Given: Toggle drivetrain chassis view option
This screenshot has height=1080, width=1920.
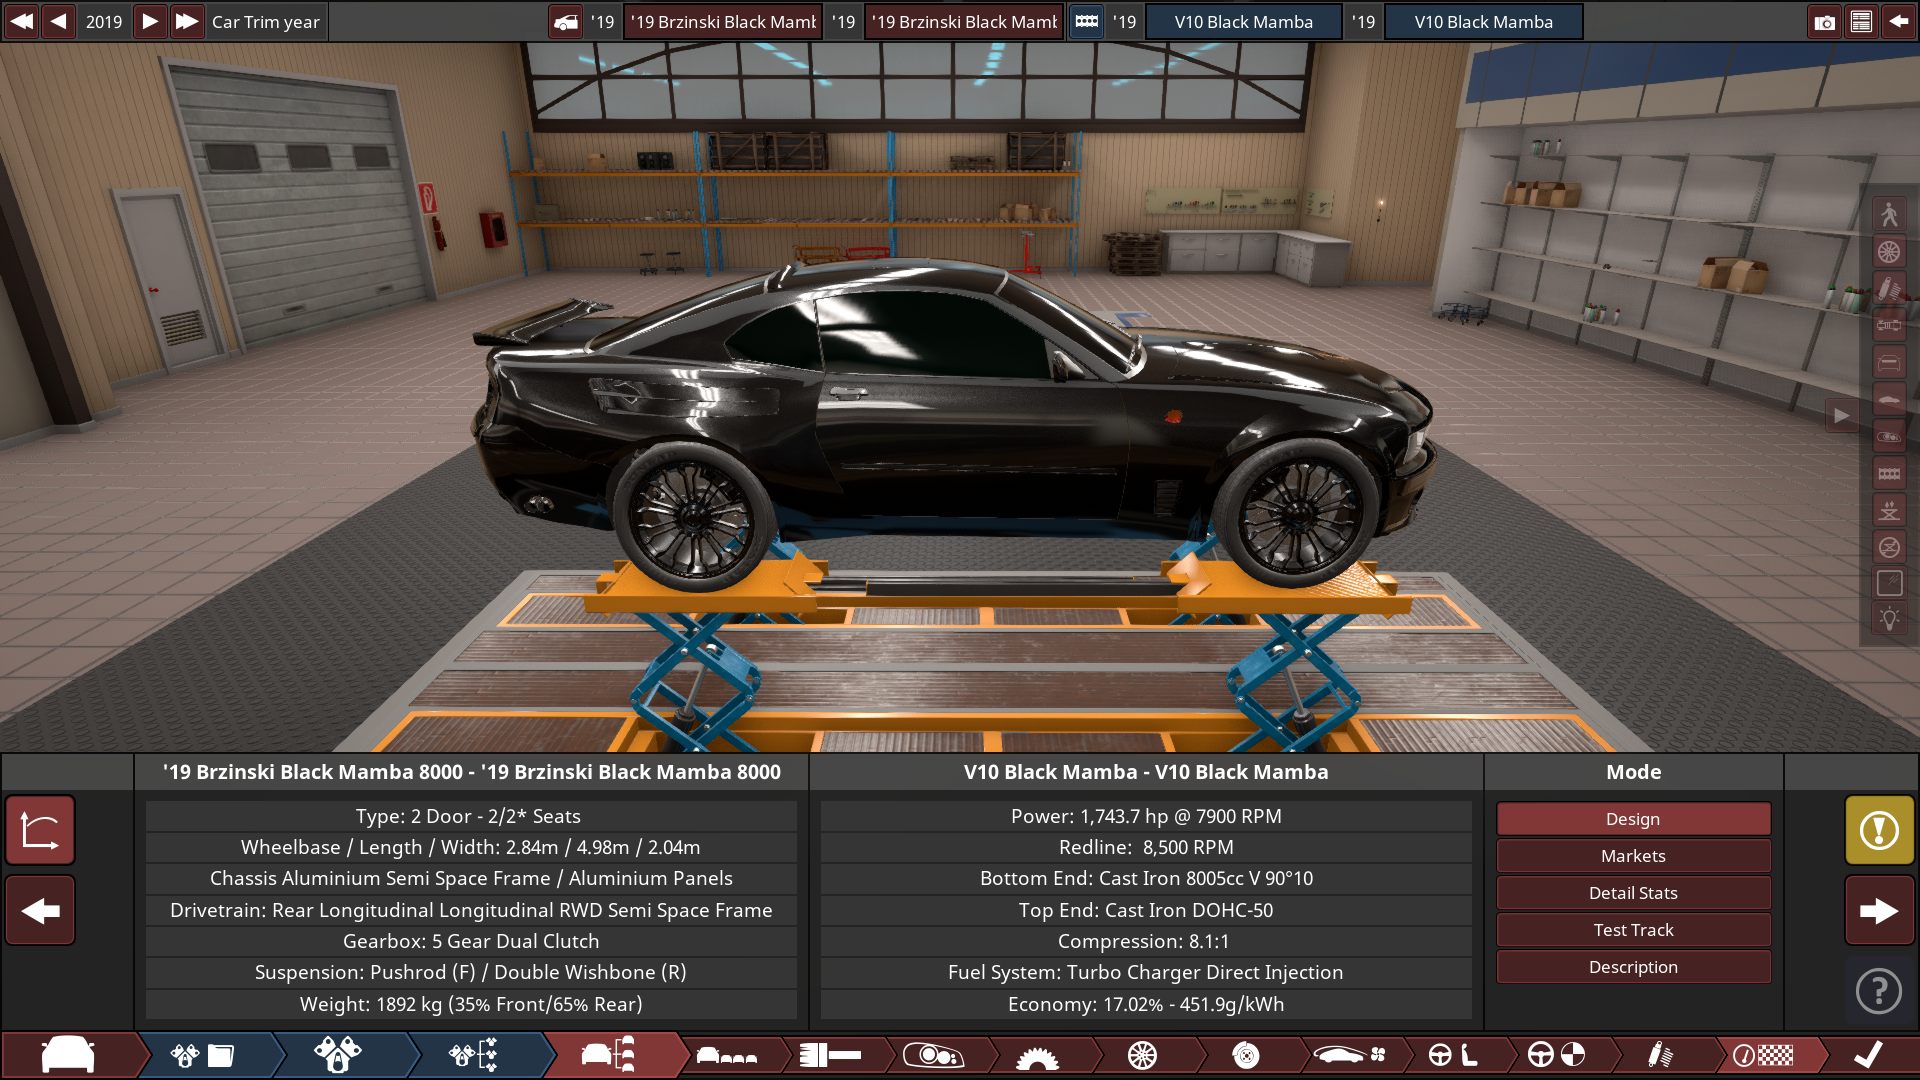Looking at the screenshot, I should (1889, 325).
